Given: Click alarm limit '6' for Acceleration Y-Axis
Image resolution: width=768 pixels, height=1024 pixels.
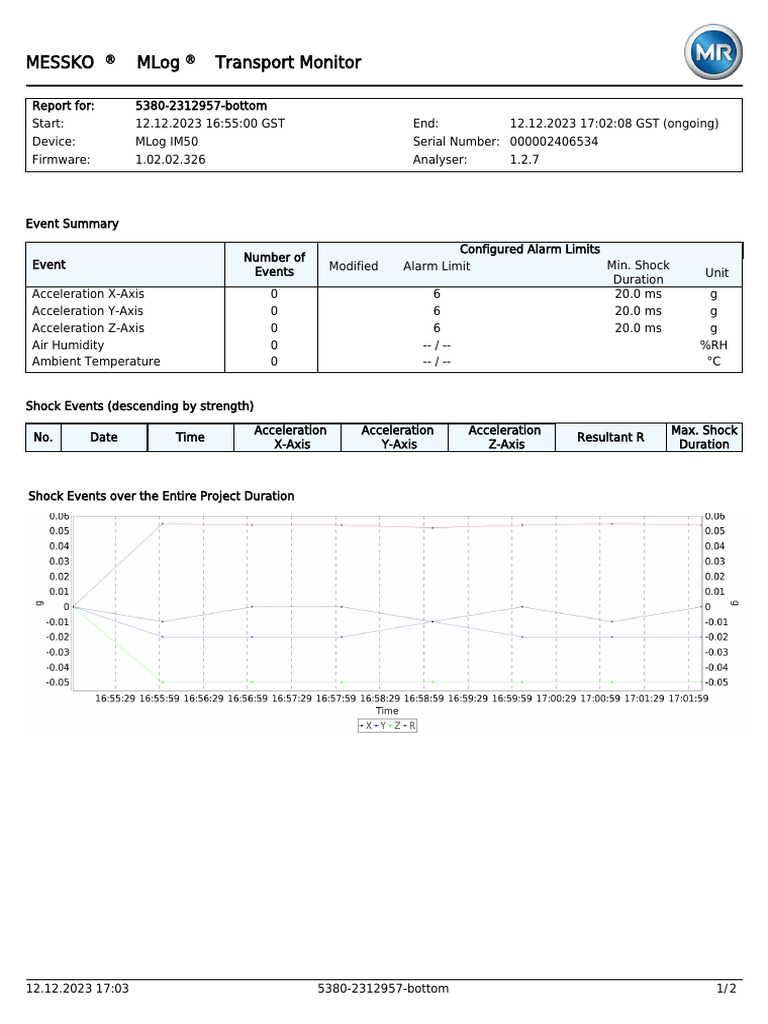Looking at the screenshot, I should (x=436, y=311).
